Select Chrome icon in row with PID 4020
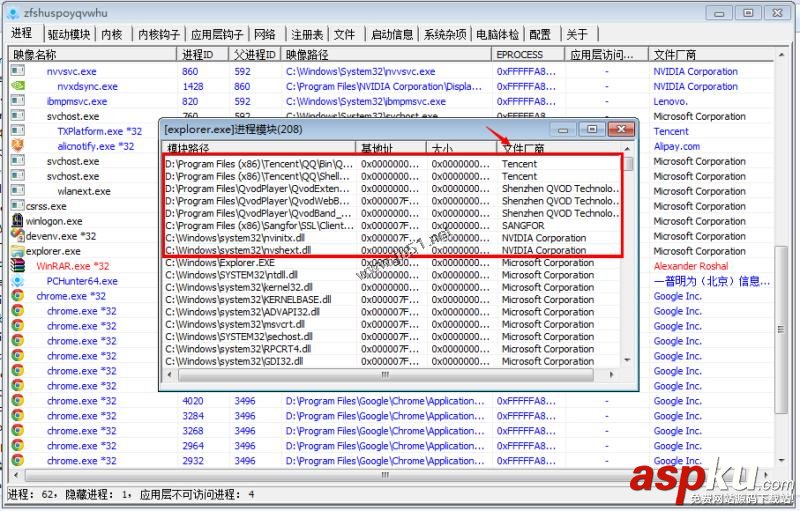Viewport: 800px width, 511px height. 17,400
